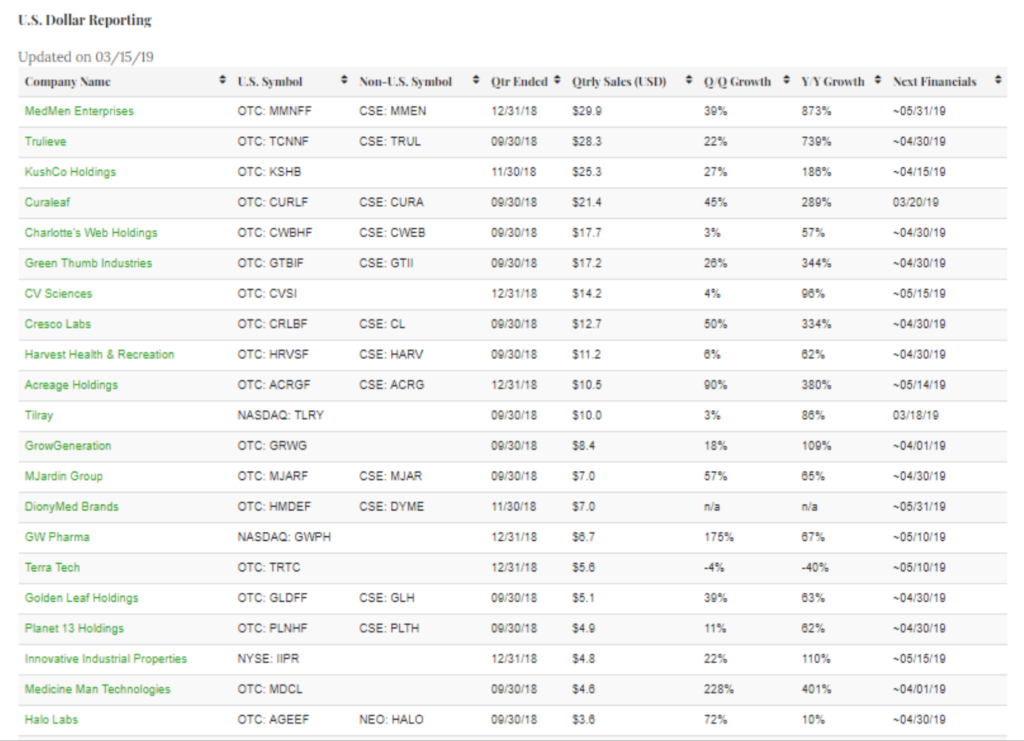Open Harvest Health & Recreation link
Image resolution: width=1024 pixels, height=741 pixels.
pos(99,355)
